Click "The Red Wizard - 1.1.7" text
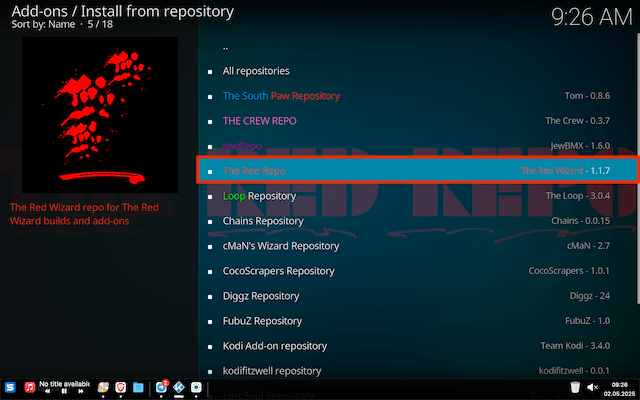640x400 pixels. click(x=566, y=171)
